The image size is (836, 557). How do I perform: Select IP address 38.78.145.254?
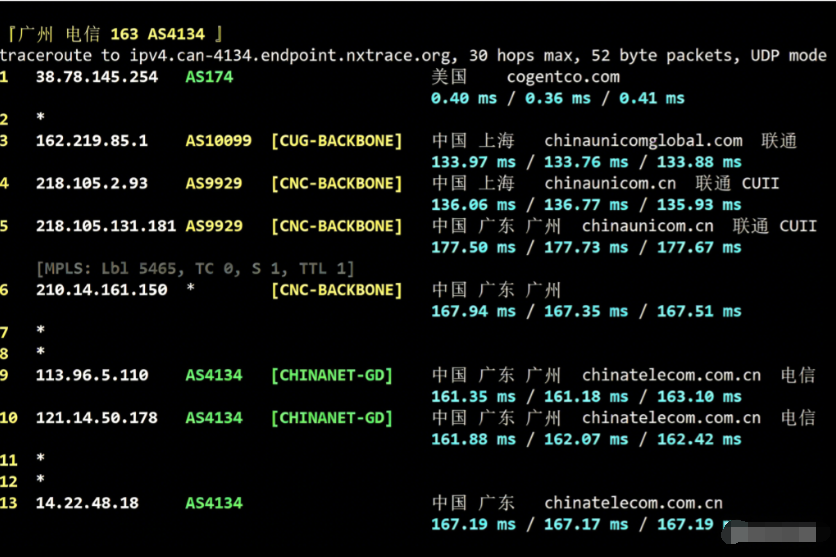coord(97,76)
